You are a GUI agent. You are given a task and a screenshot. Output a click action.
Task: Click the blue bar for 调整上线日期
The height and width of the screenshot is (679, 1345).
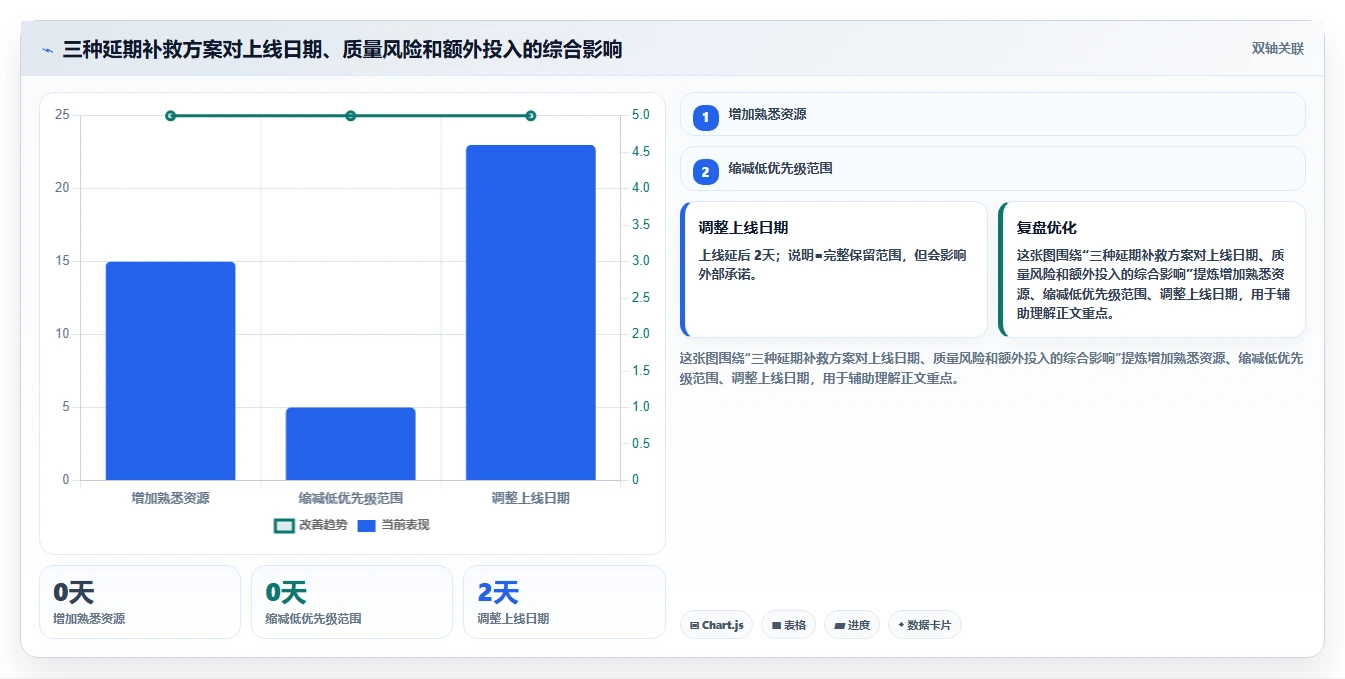pos(531,313)
